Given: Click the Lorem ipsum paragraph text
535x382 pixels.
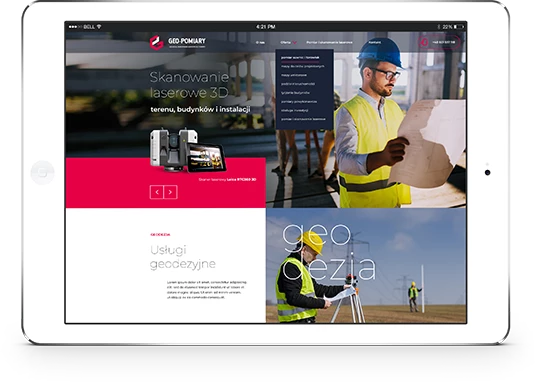Looking at the screenshot, I should tap(206, 290).
